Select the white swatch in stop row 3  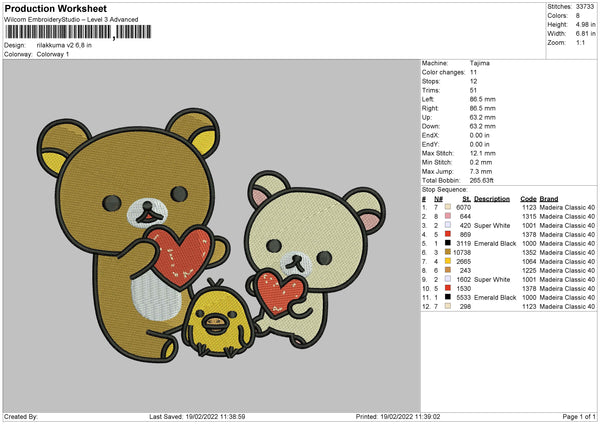pos(448,225)
